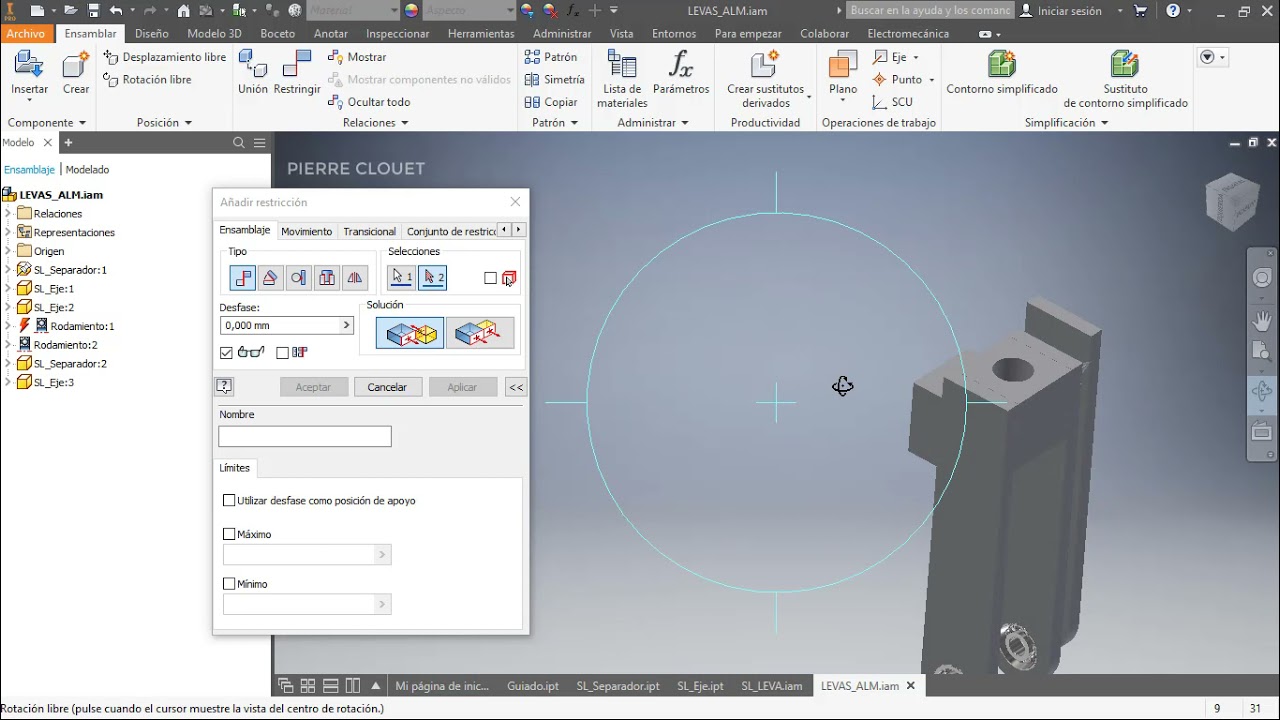The width and height of the screenshot is (1280, 720).
Task: Choose the Tangente constraint type icon
Action: 298,278
